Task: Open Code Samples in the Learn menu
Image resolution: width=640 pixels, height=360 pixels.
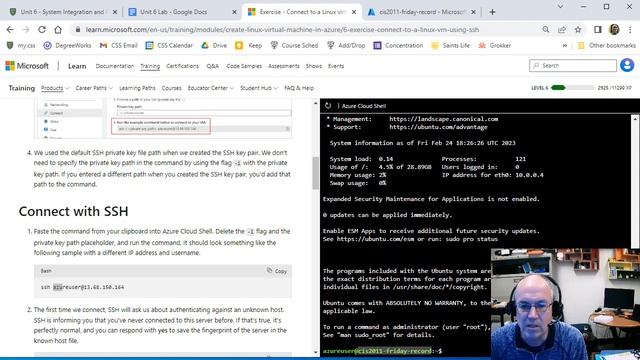Action: [x=244, y=66]
